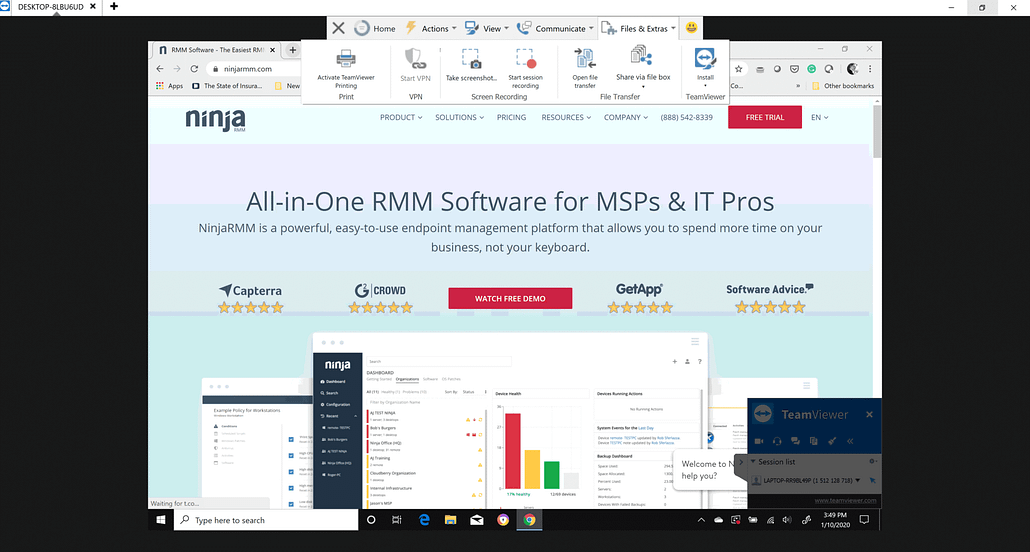
Task: Open Task View on the taskbar
Action: coord(397,520)
